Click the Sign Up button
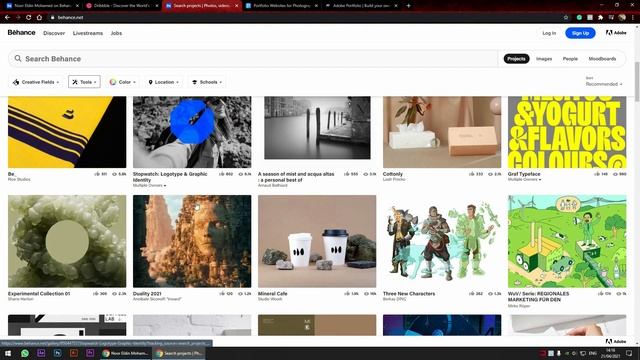This screenshot has width=640, height=360. (x=580, y=33)
